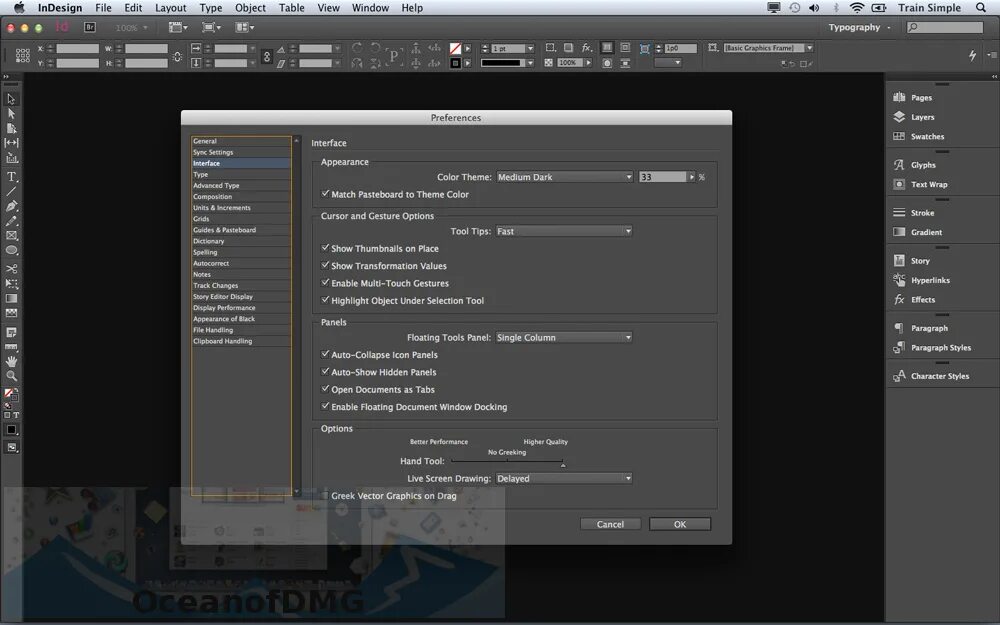This screenshot has height=625, width=1000.
Task: Open the Tool Tips dropdown
Action: pyautogui.click(x=564, y=231)
